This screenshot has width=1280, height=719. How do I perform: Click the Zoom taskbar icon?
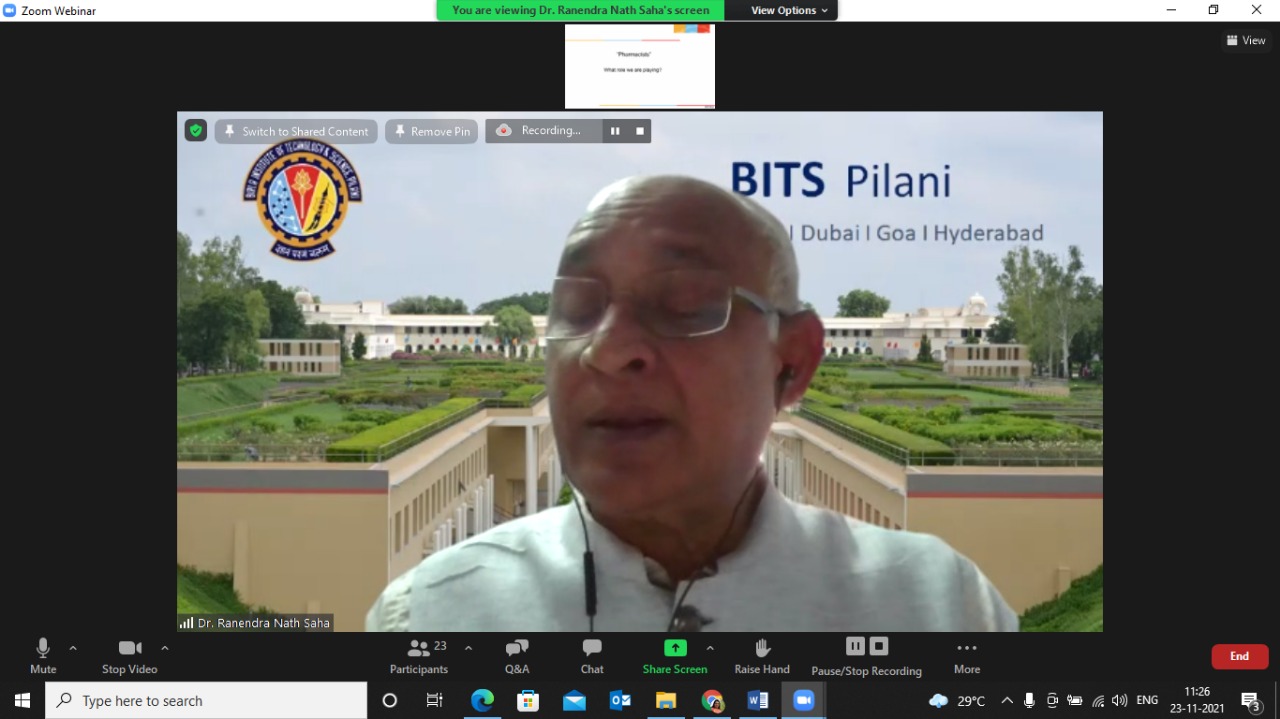click(804, 701)
